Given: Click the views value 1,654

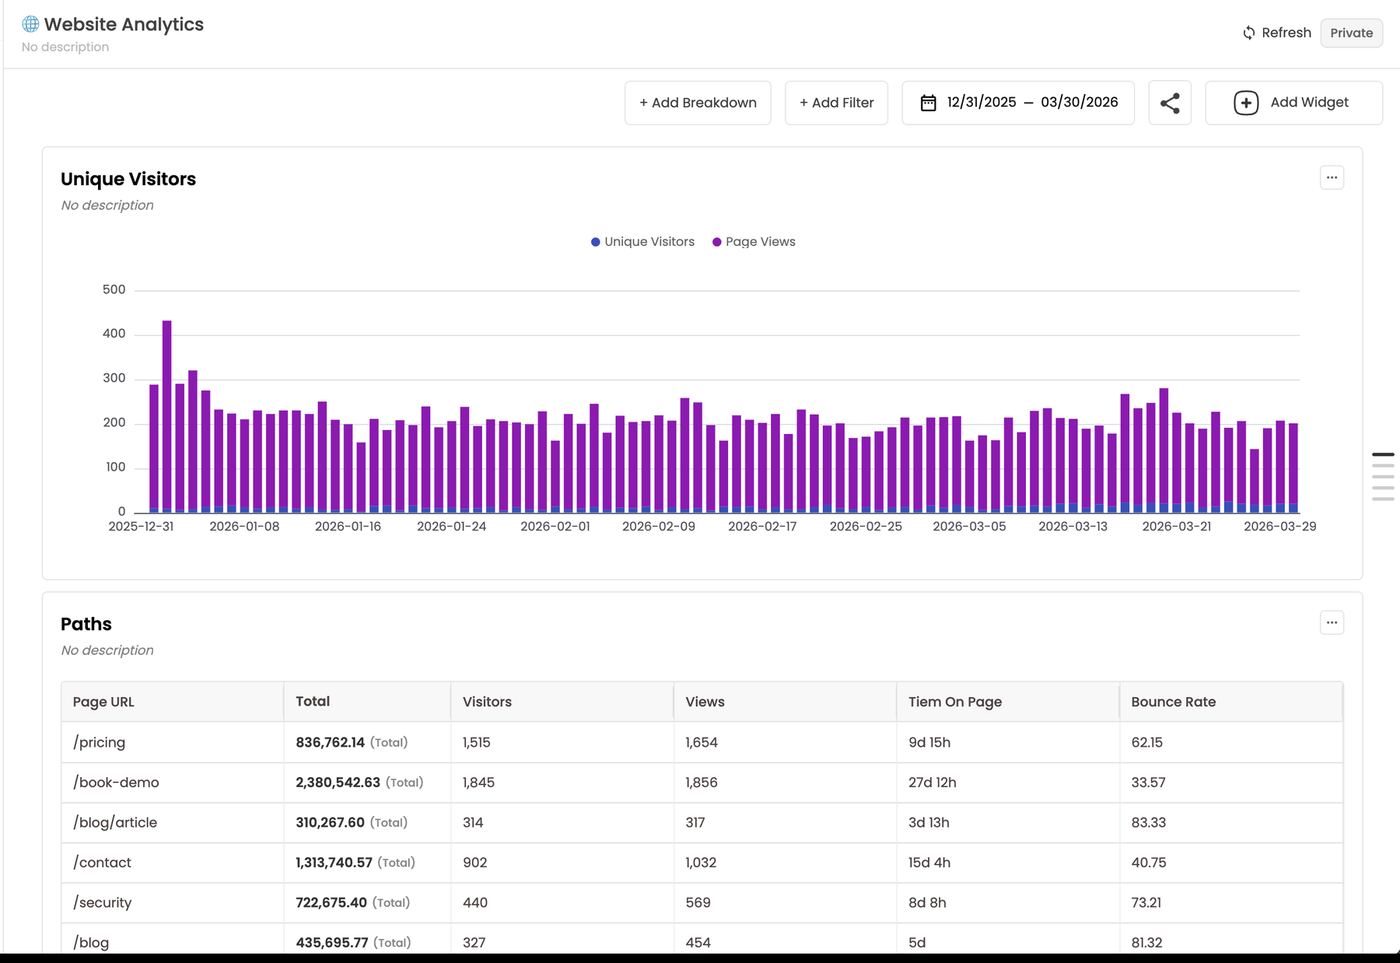Looking at the screenshot, I should click(702, 743).
